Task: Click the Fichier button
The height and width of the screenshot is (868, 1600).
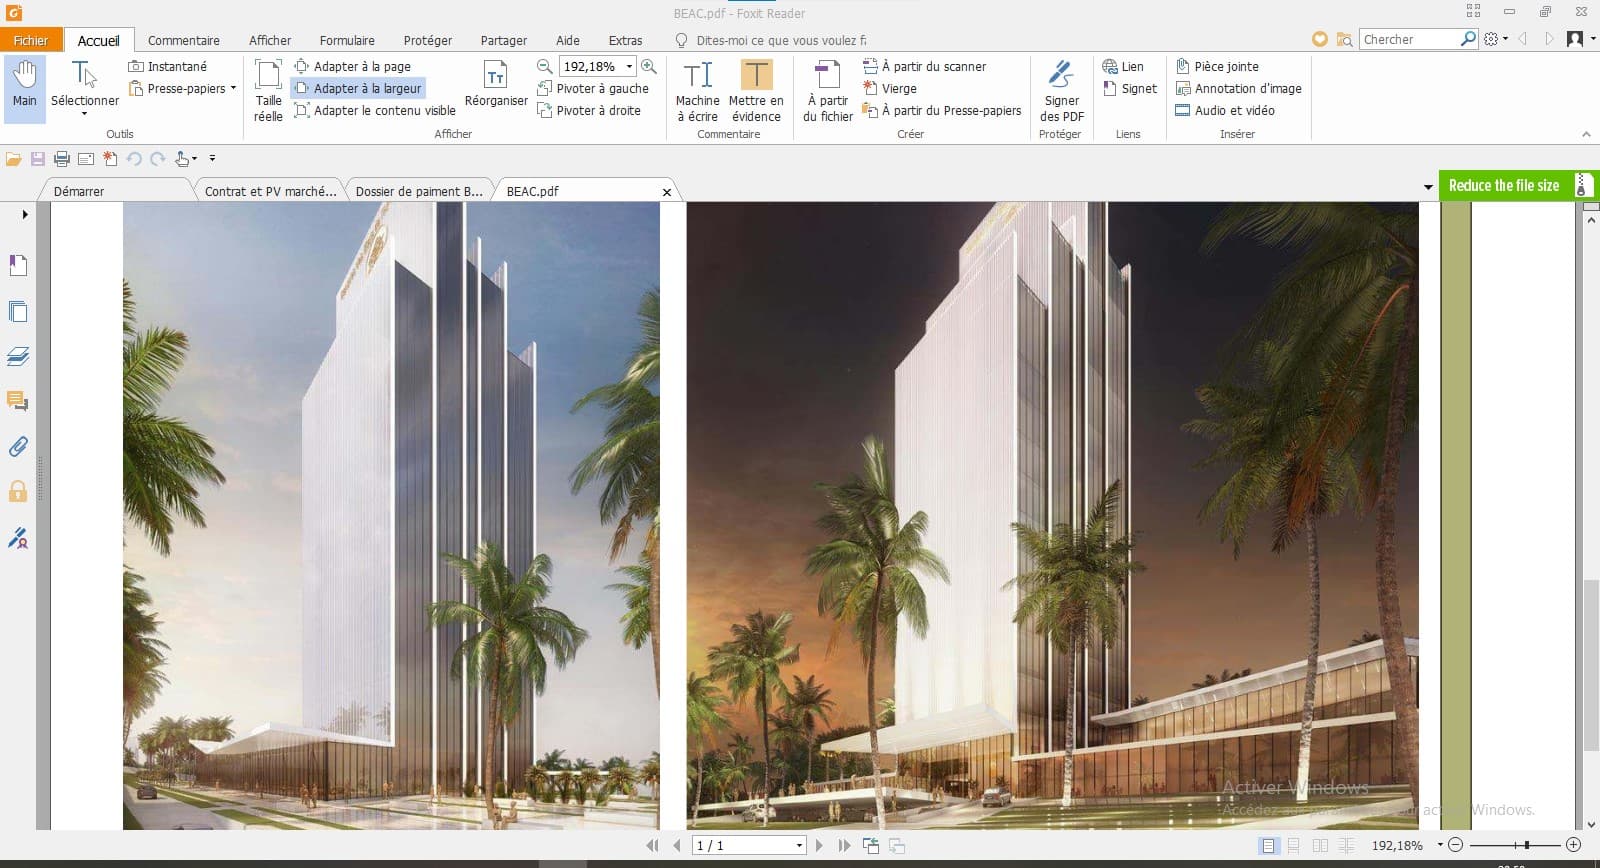Action: pyautogui.click(x=30, y=41)
